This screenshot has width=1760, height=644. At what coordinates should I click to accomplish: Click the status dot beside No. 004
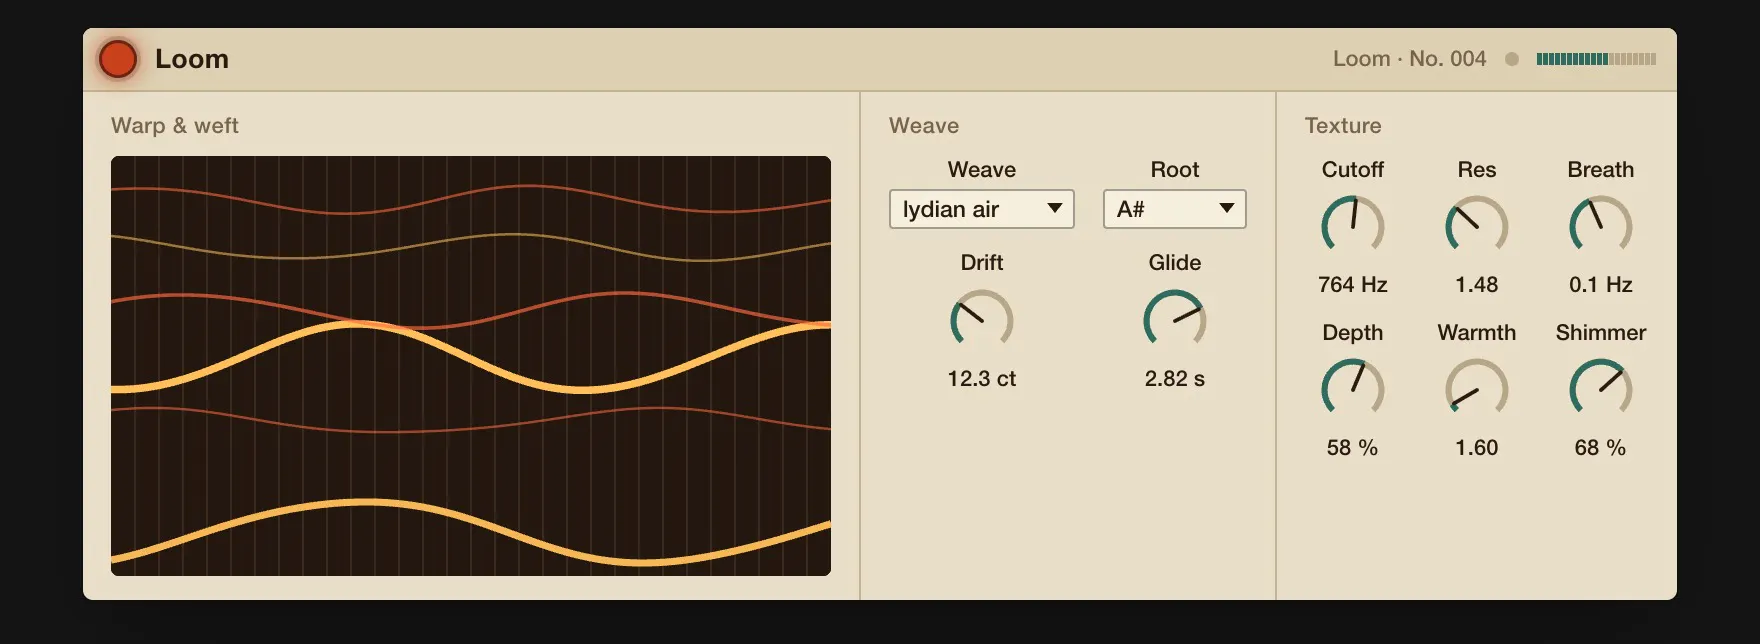(x=1512, y=59)
